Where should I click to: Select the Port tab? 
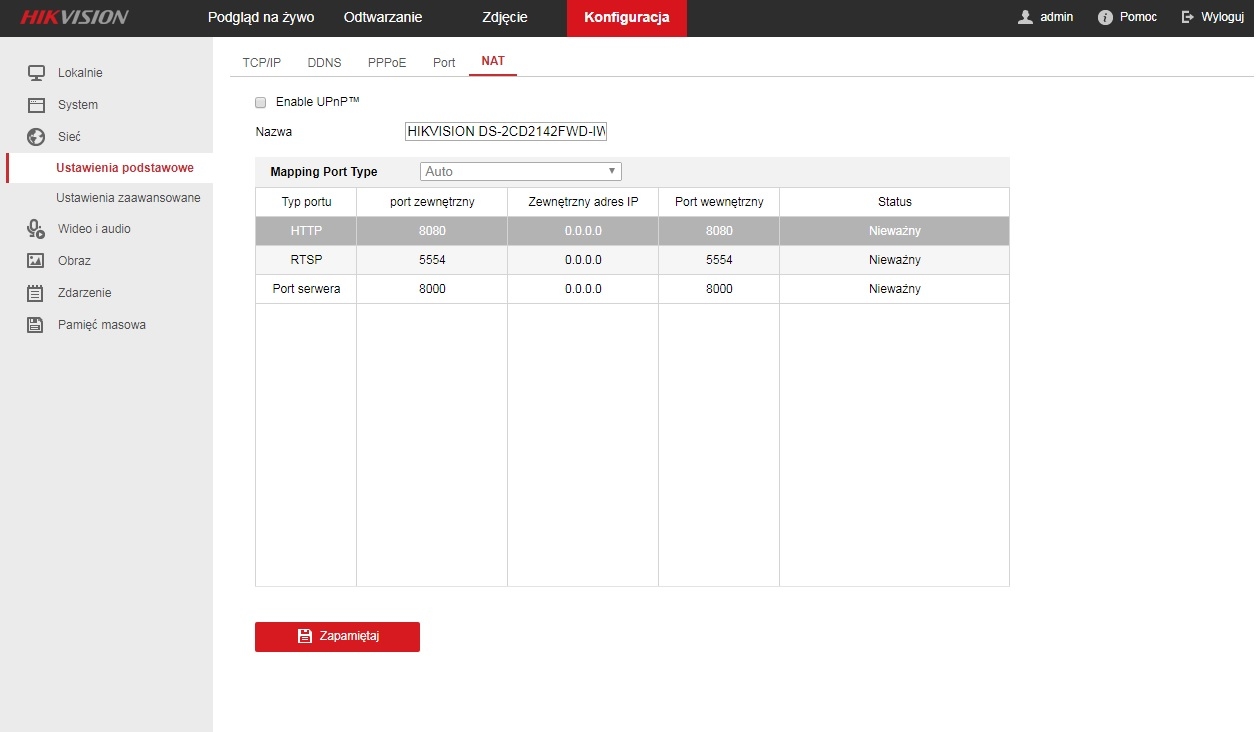444,62
